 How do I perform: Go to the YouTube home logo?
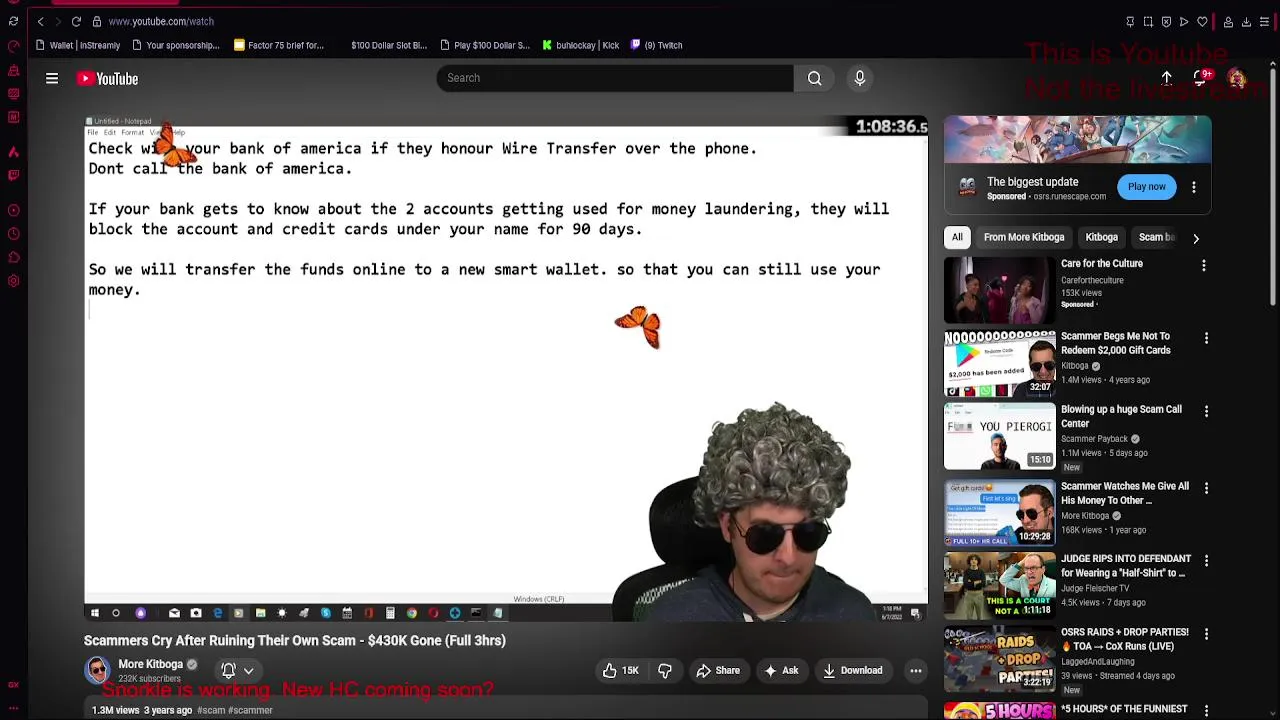107,78
